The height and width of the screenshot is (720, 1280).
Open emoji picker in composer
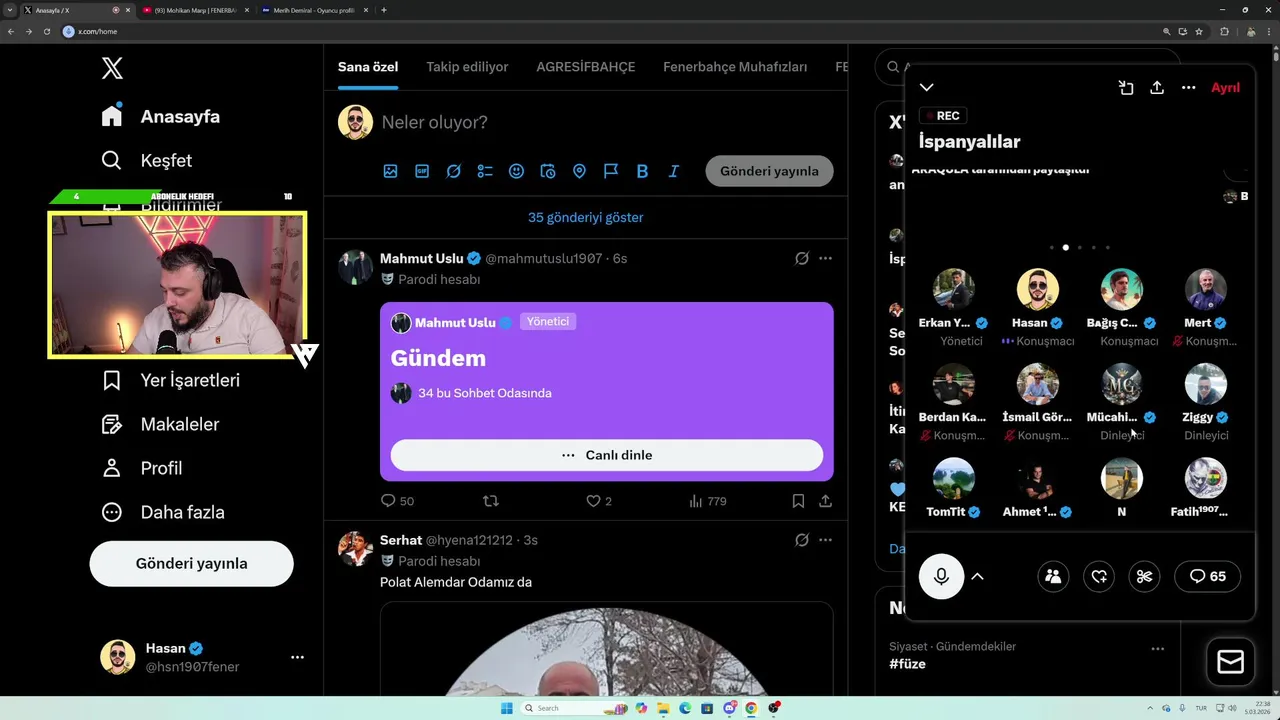coord(516,171)
